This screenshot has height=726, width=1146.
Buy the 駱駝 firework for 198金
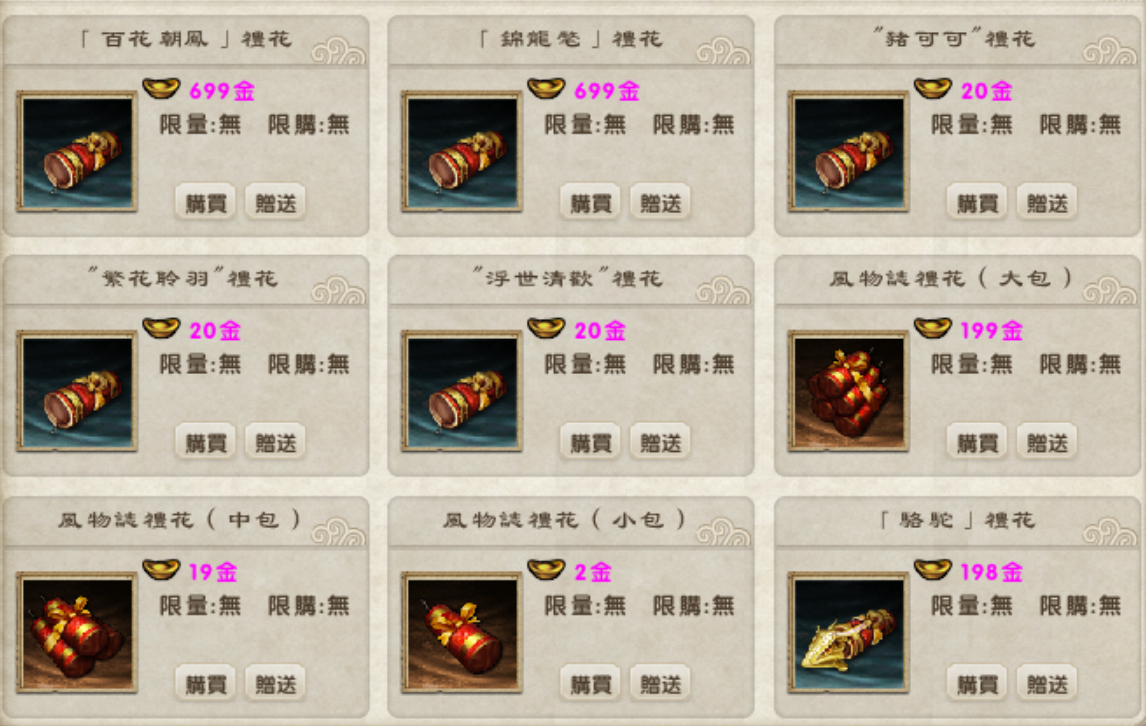point(977,684)
